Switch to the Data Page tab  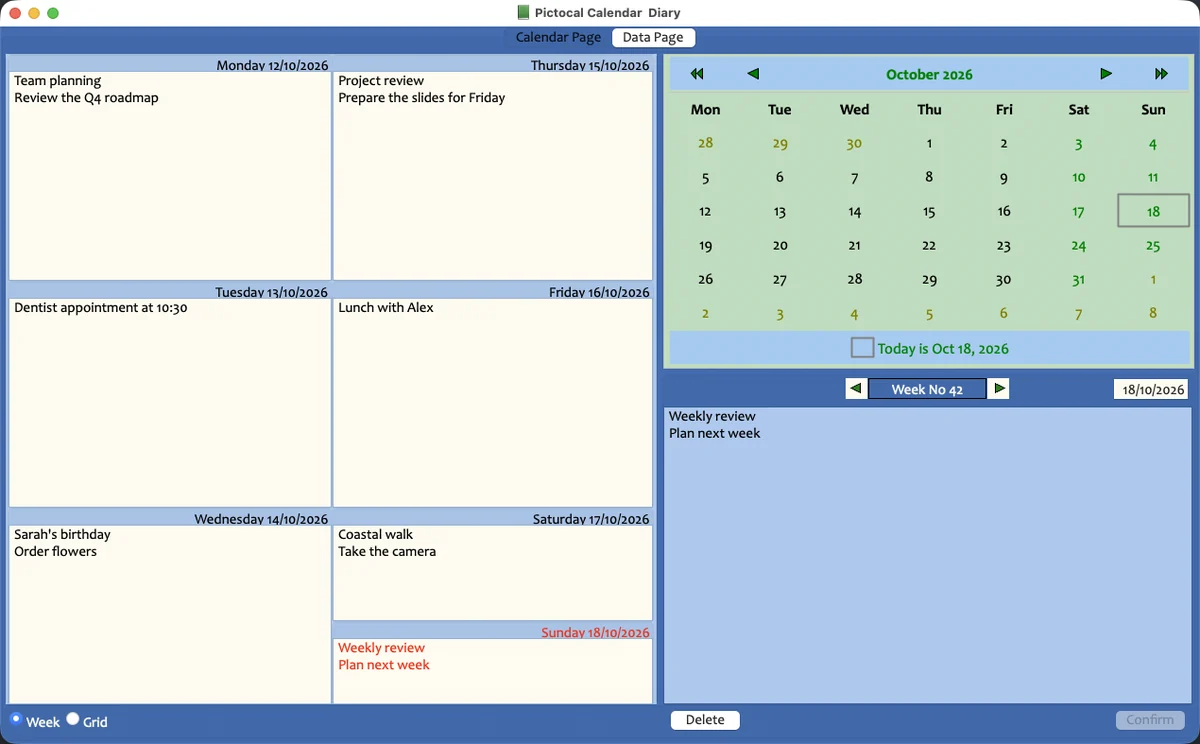(x=653, y=37)
